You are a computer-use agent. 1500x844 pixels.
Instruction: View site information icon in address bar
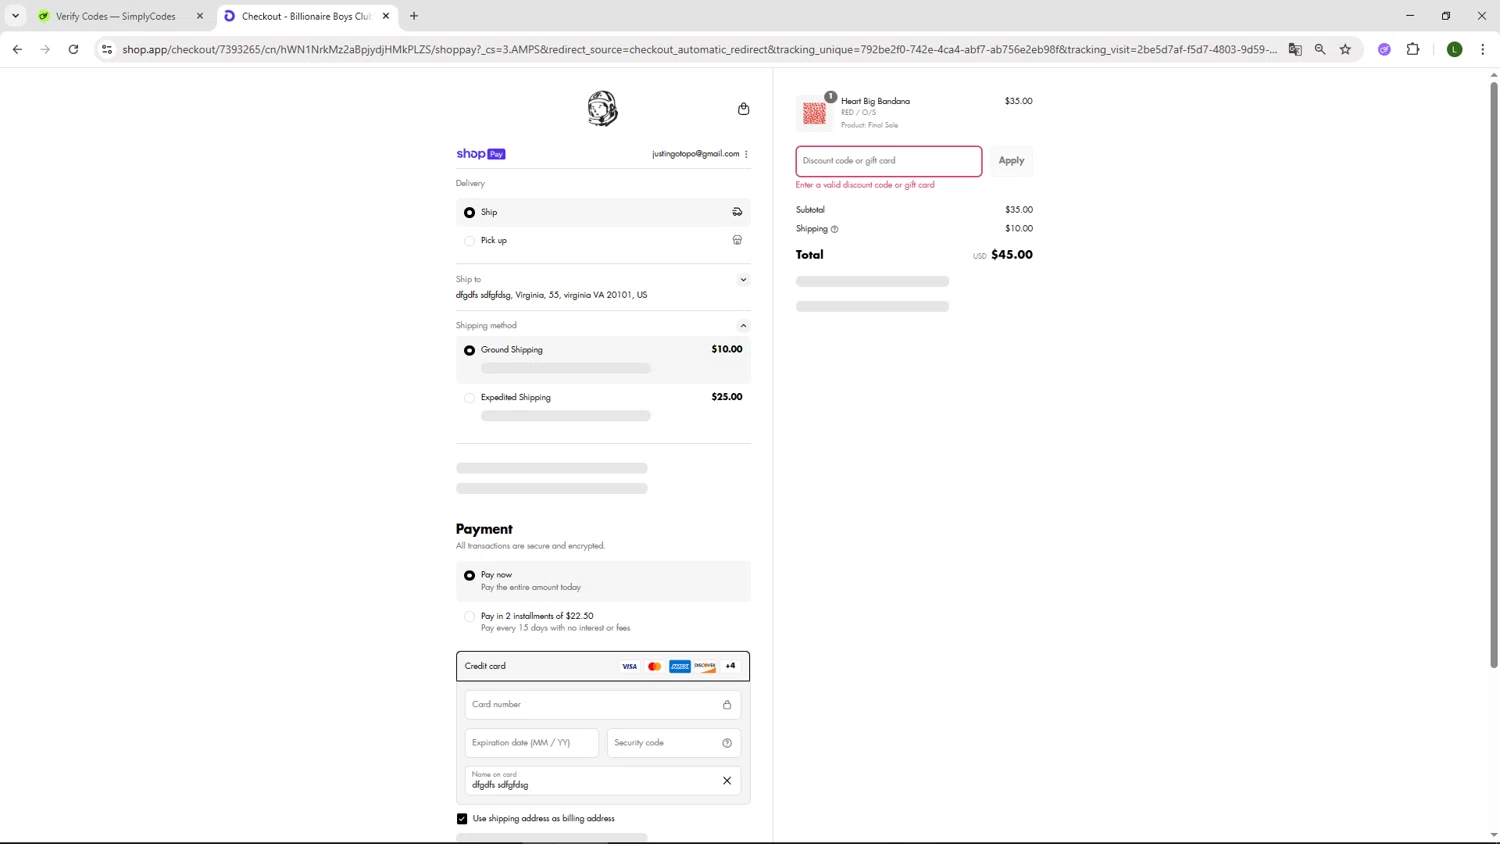coord(107,49)
